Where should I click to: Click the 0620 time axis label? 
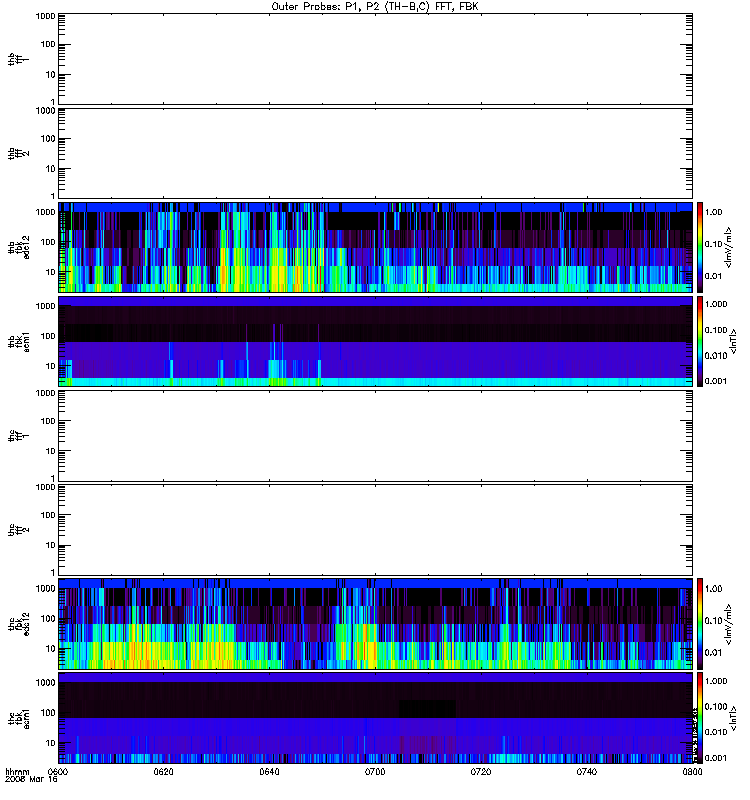tap(163, 772)
